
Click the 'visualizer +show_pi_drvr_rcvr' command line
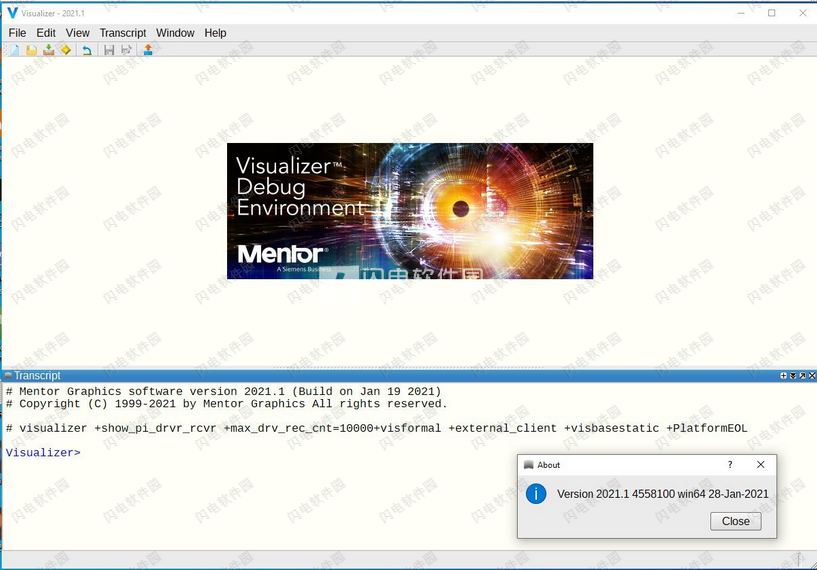click(x=377, y=428)
